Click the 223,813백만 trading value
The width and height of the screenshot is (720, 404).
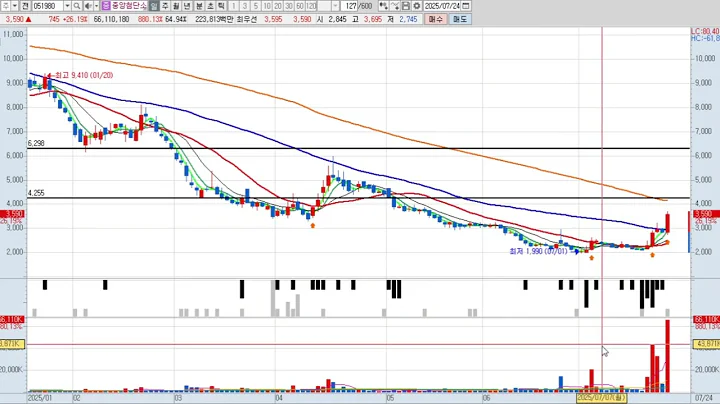(x=214, y=19)
